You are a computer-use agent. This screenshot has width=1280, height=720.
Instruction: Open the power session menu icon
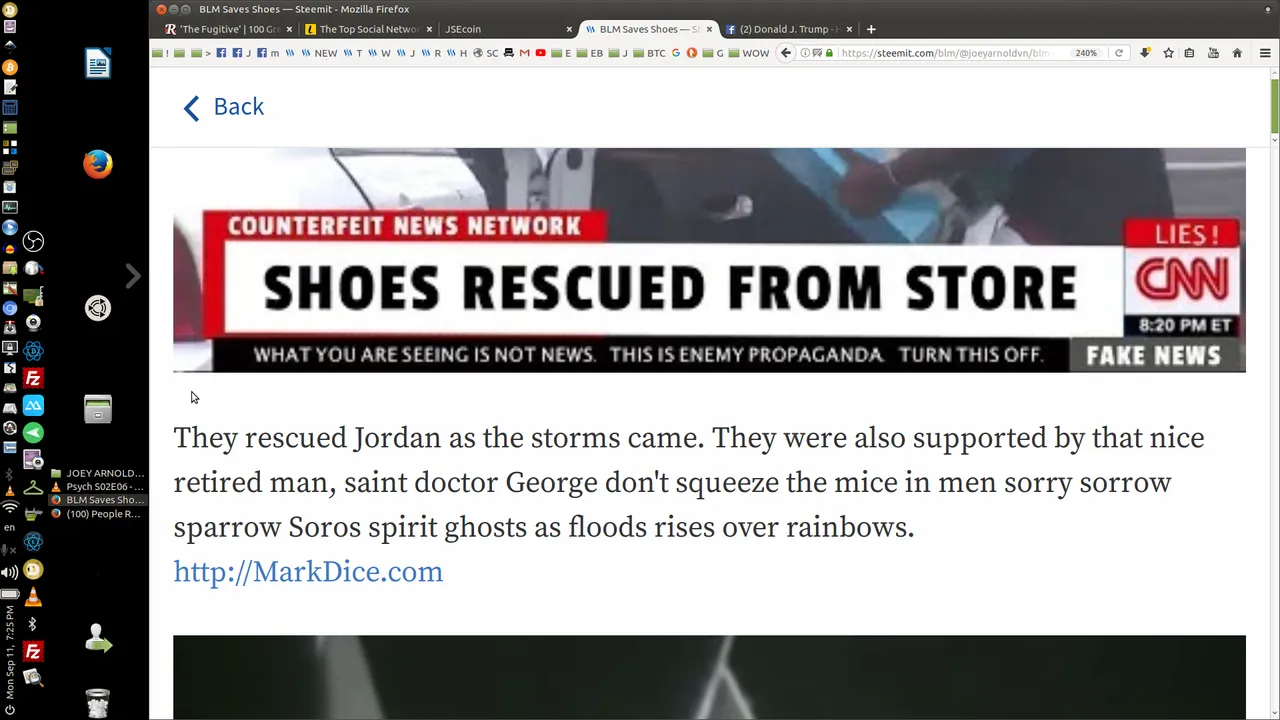(10, 710)
